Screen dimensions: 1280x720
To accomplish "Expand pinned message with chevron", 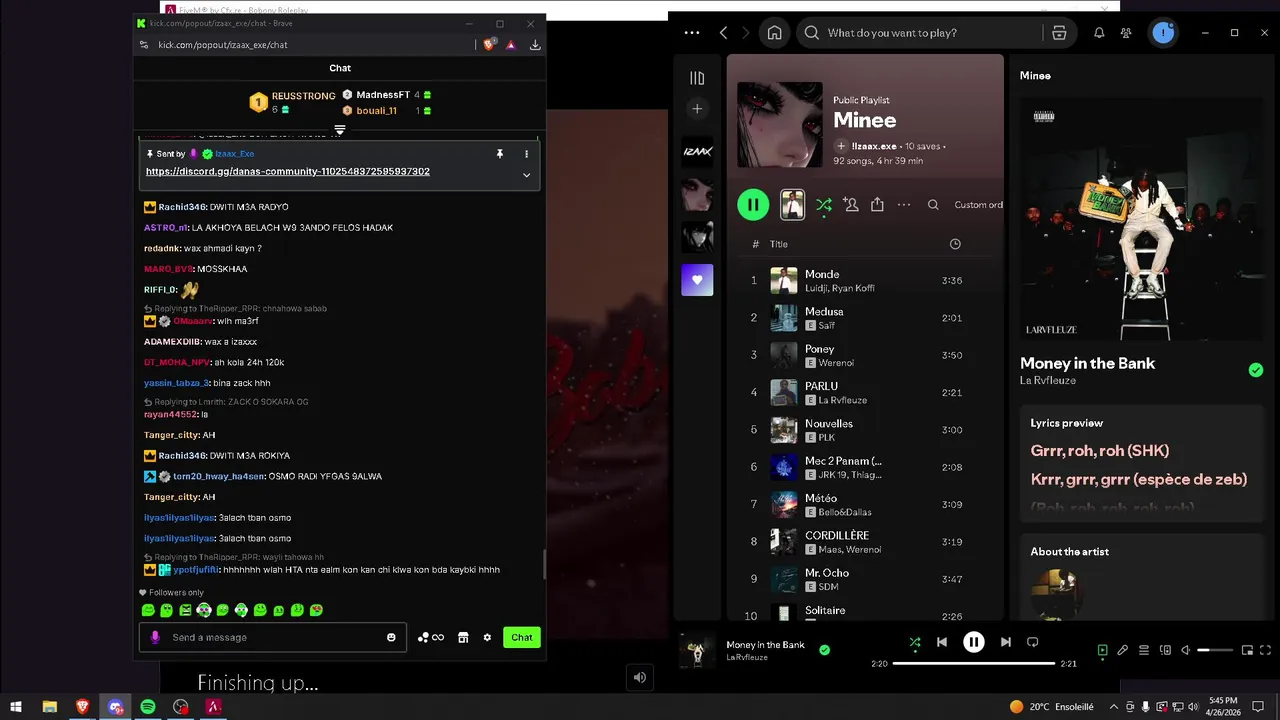I will point(526,175).
